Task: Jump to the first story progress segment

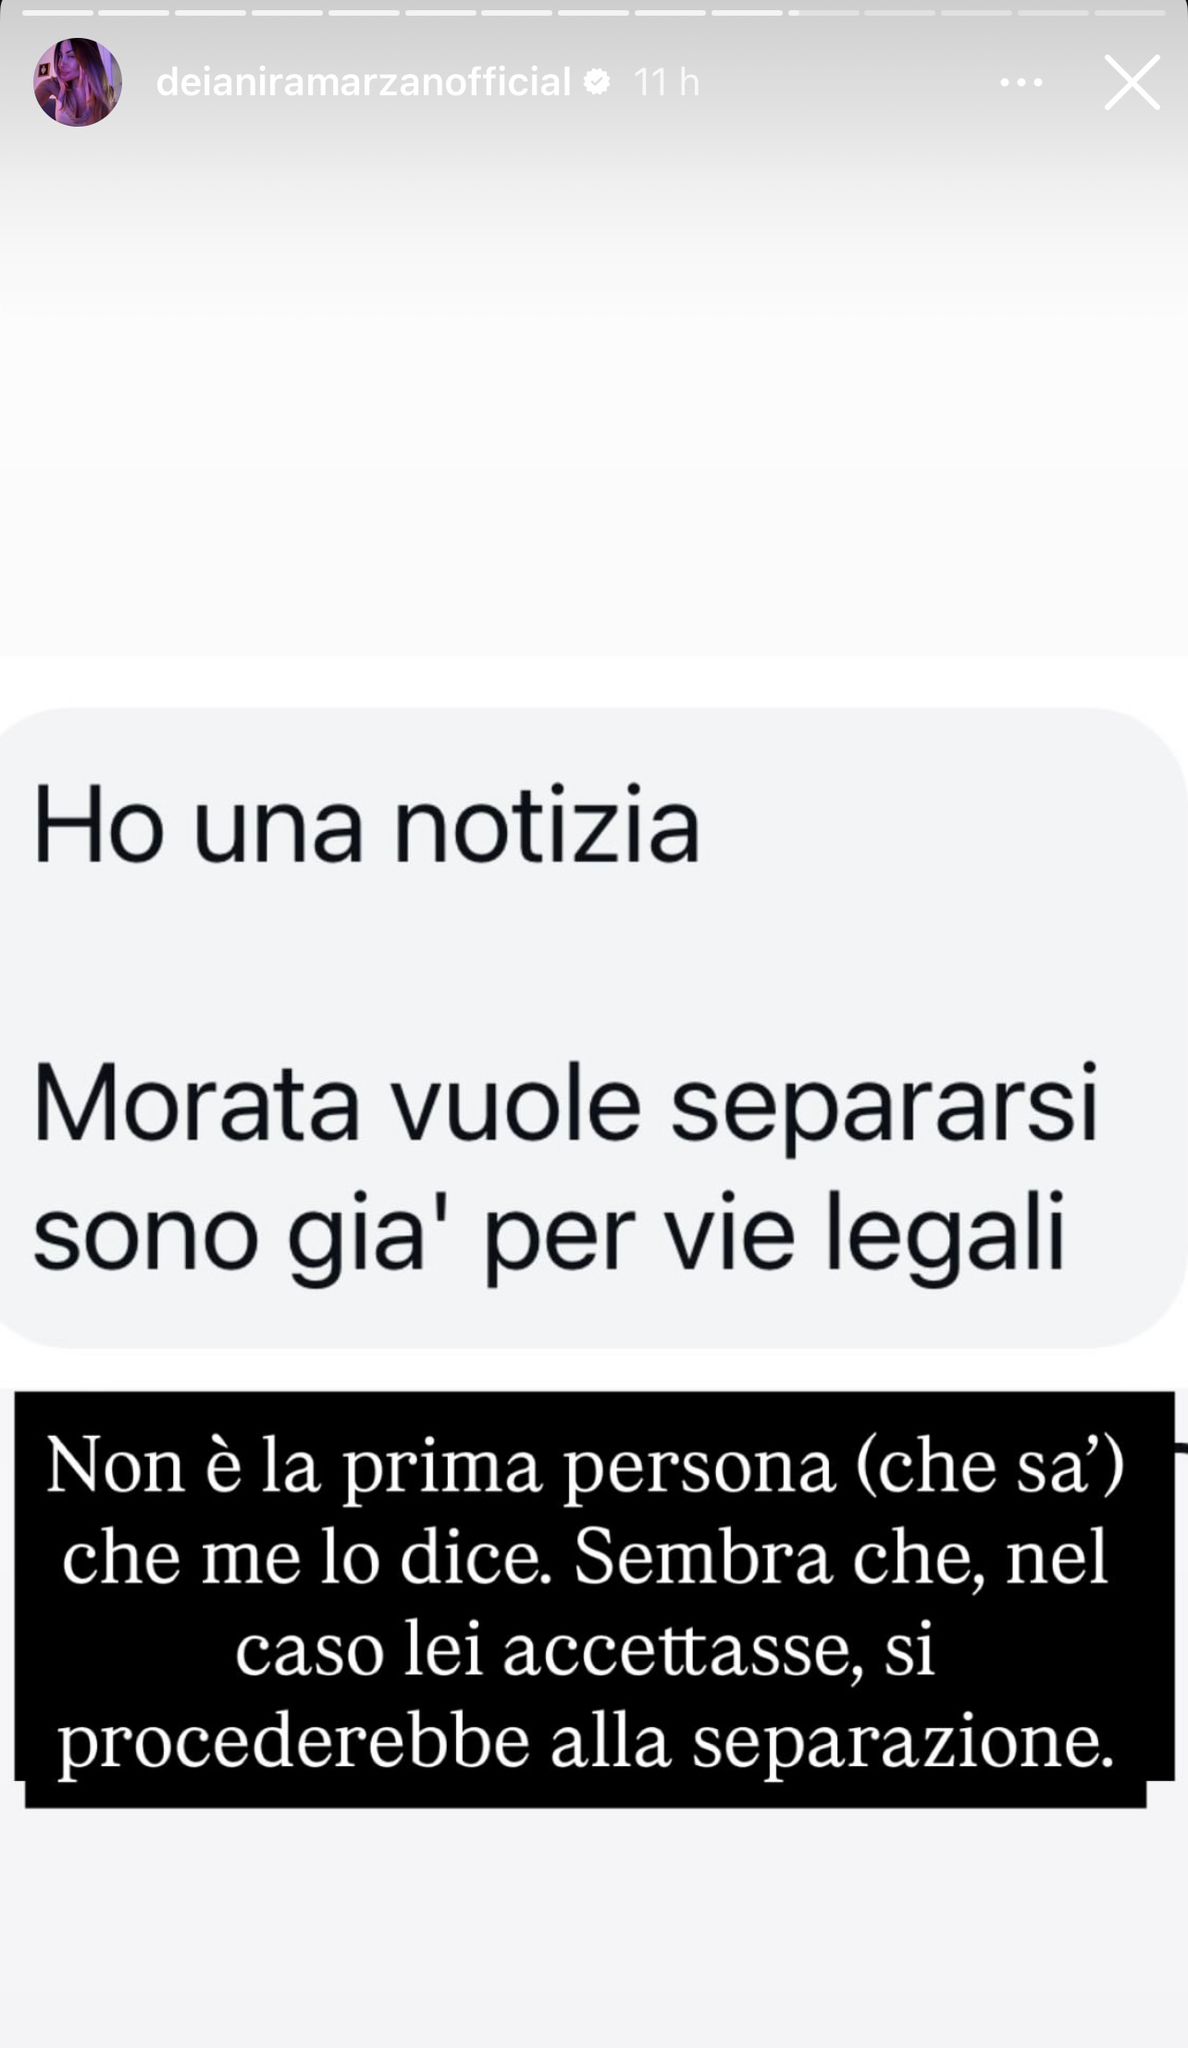Action: 58,13
